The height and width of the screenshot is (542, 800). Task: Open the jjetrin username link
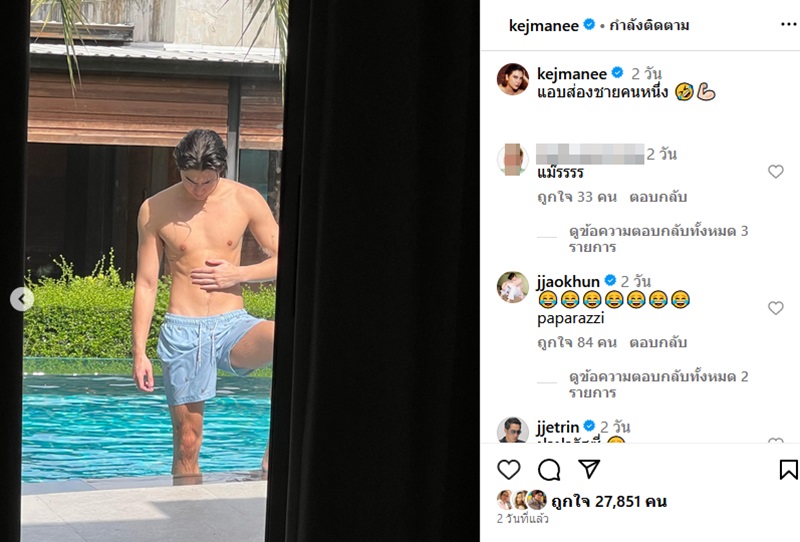coord(558,427)
